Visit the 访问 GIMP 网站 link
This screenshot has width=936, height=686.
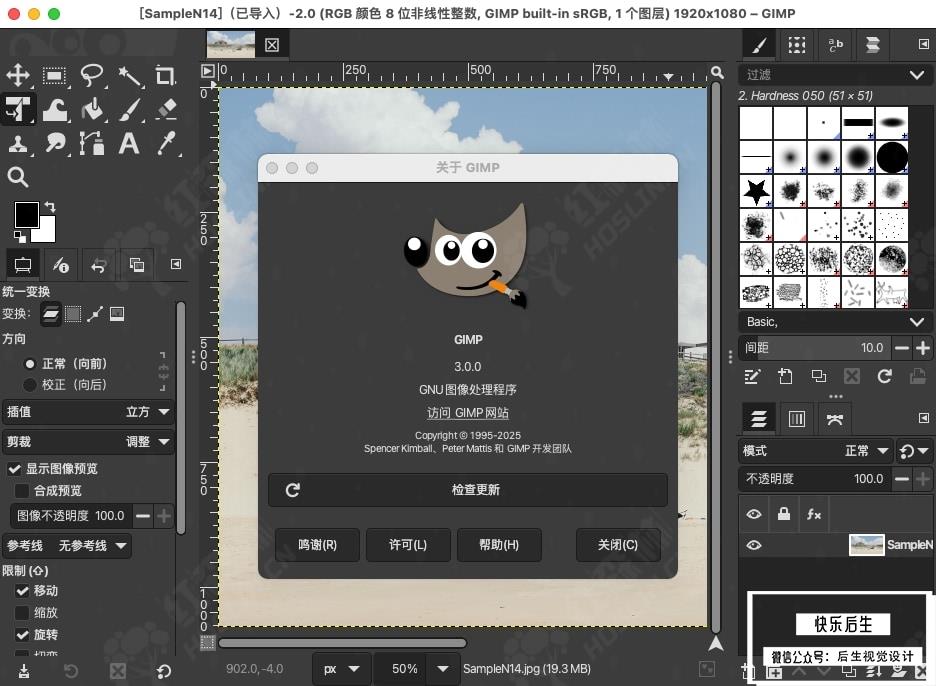(467, 413)
